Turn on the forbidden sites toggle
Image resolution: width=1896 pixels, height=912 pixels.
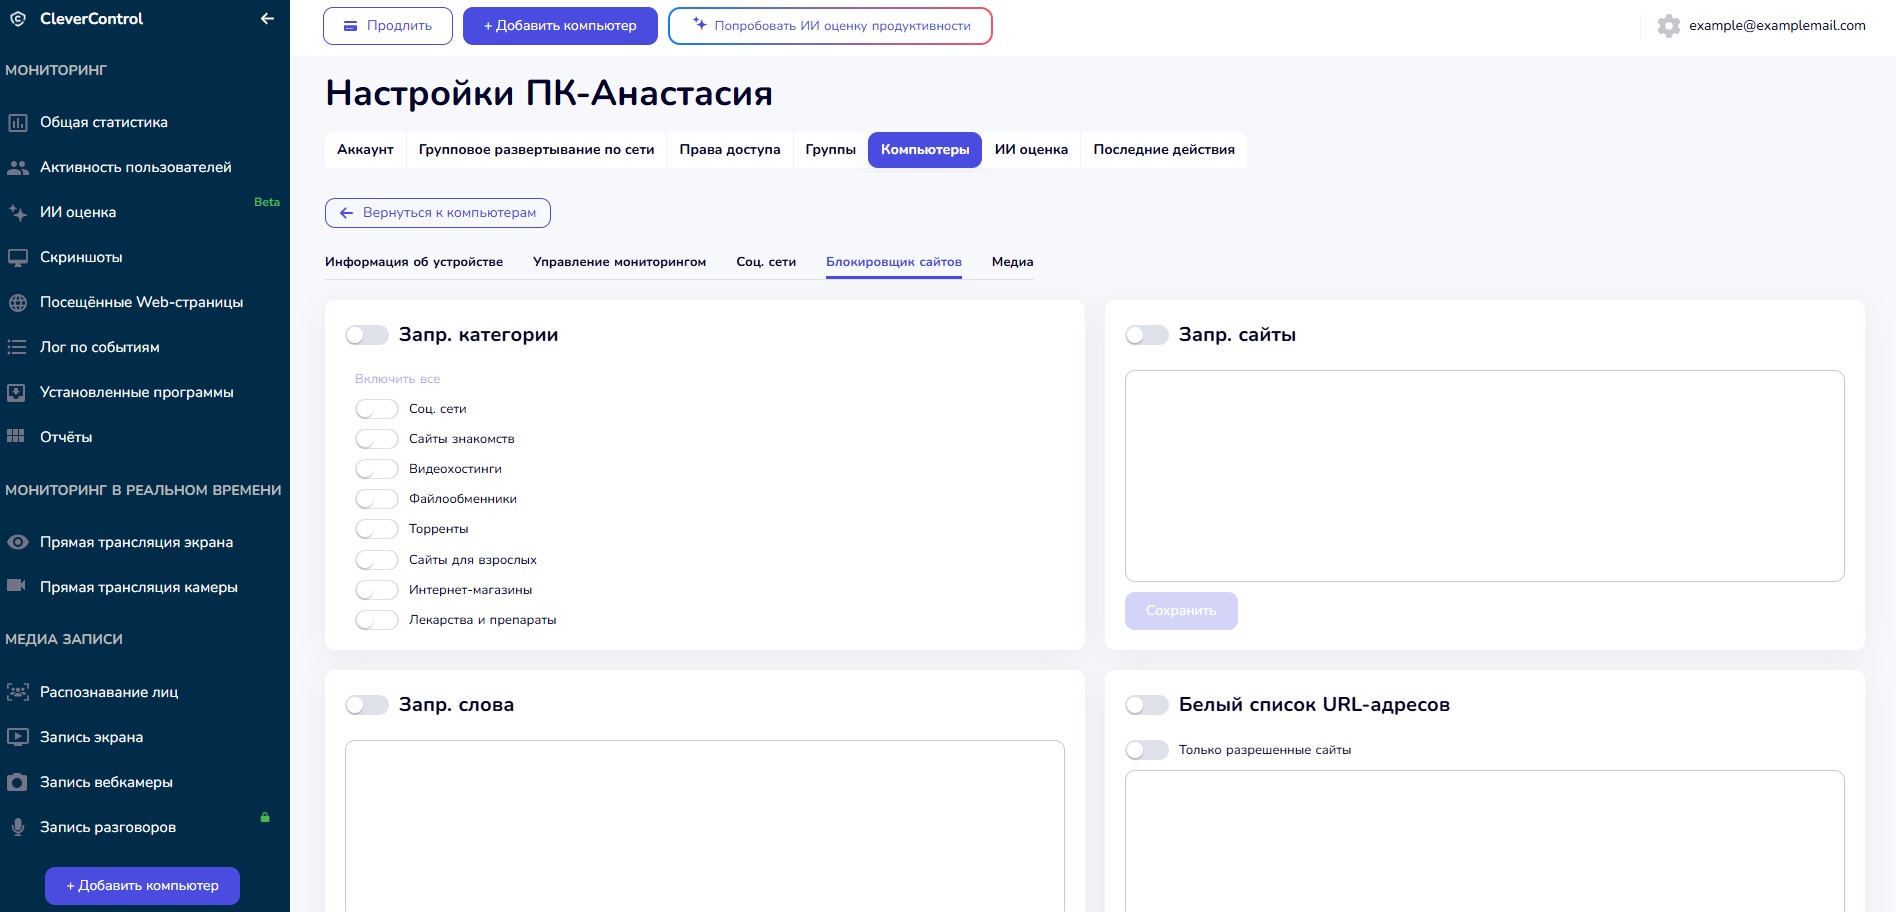[1146, 335]
